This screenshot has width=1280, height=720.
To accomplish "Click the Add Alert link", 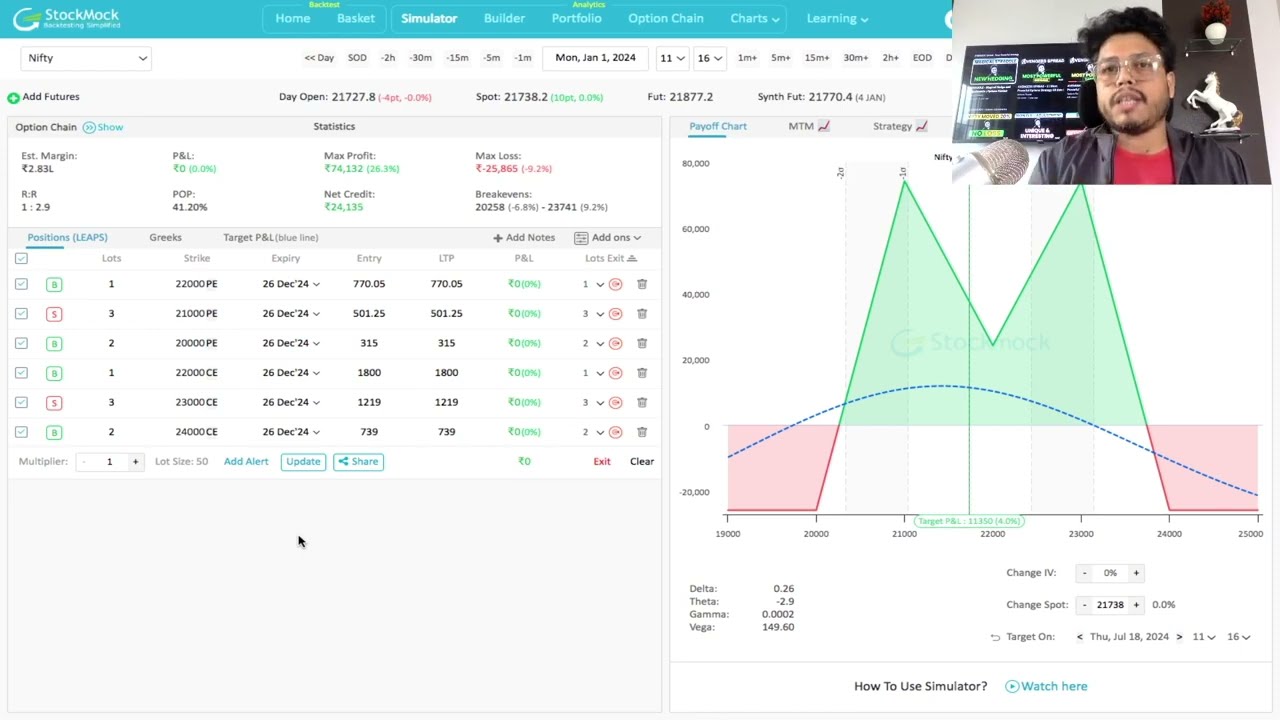I will [x=246, y=462].
